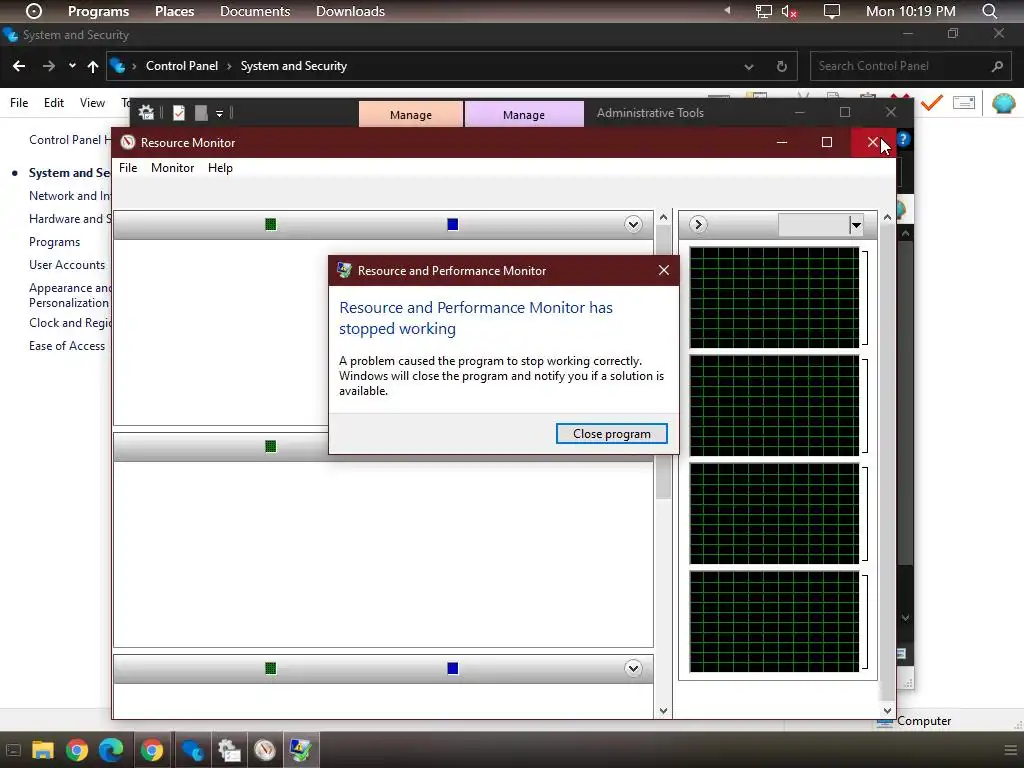Image resolution: width=1024 pixels, height=768 pixels.
Task: Open the Help menu in Resource Monitor
Action: pyautogui.click(x=220, y=168)
